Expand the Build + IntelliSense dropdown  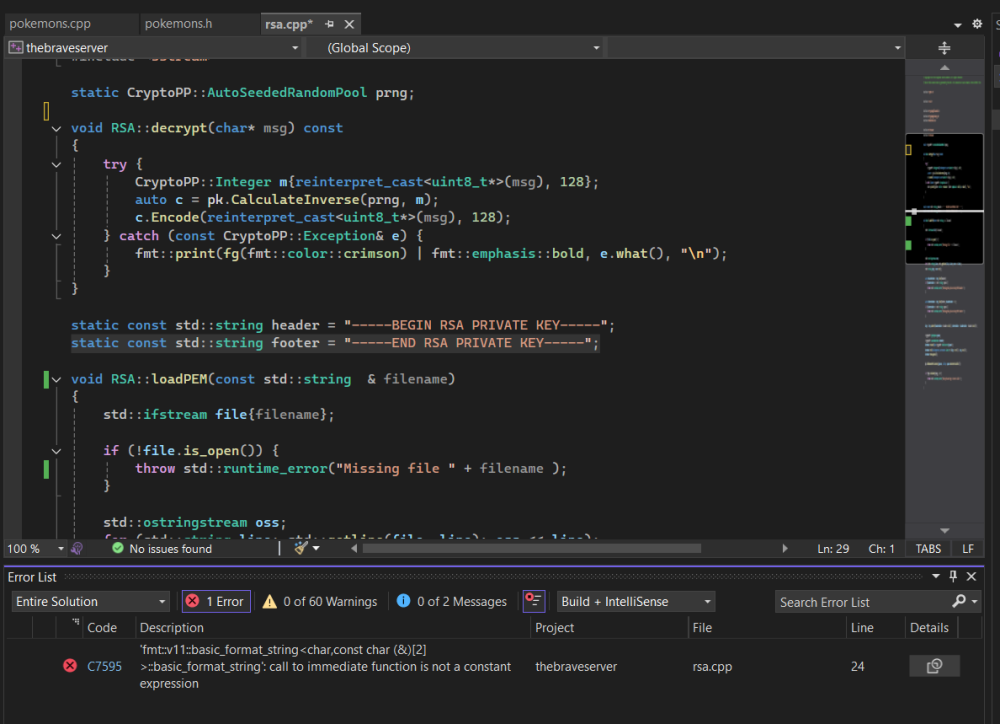click(636, 601)
